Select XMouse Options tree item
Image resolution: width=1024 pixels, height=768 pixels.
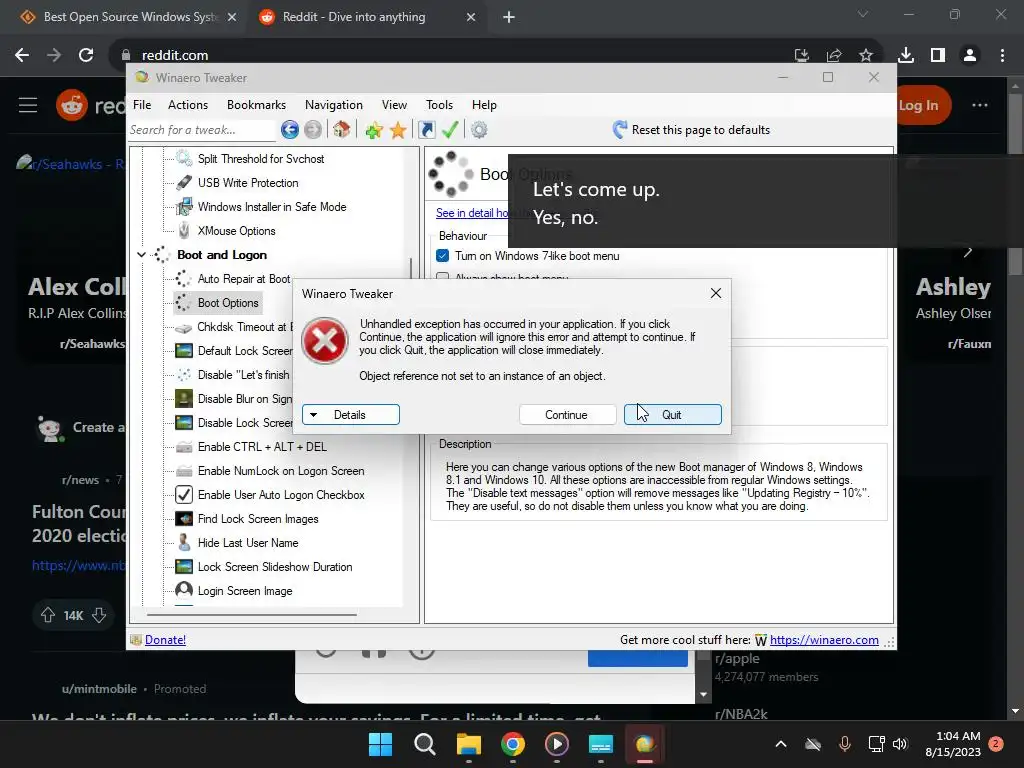(x=236, y=231)
